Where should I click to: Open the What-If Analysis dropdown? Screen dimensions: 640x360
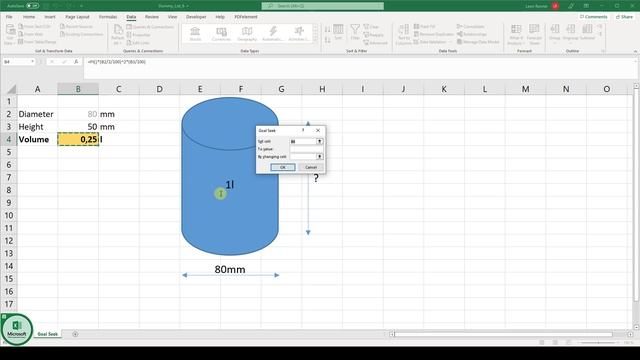coord(516,35)
